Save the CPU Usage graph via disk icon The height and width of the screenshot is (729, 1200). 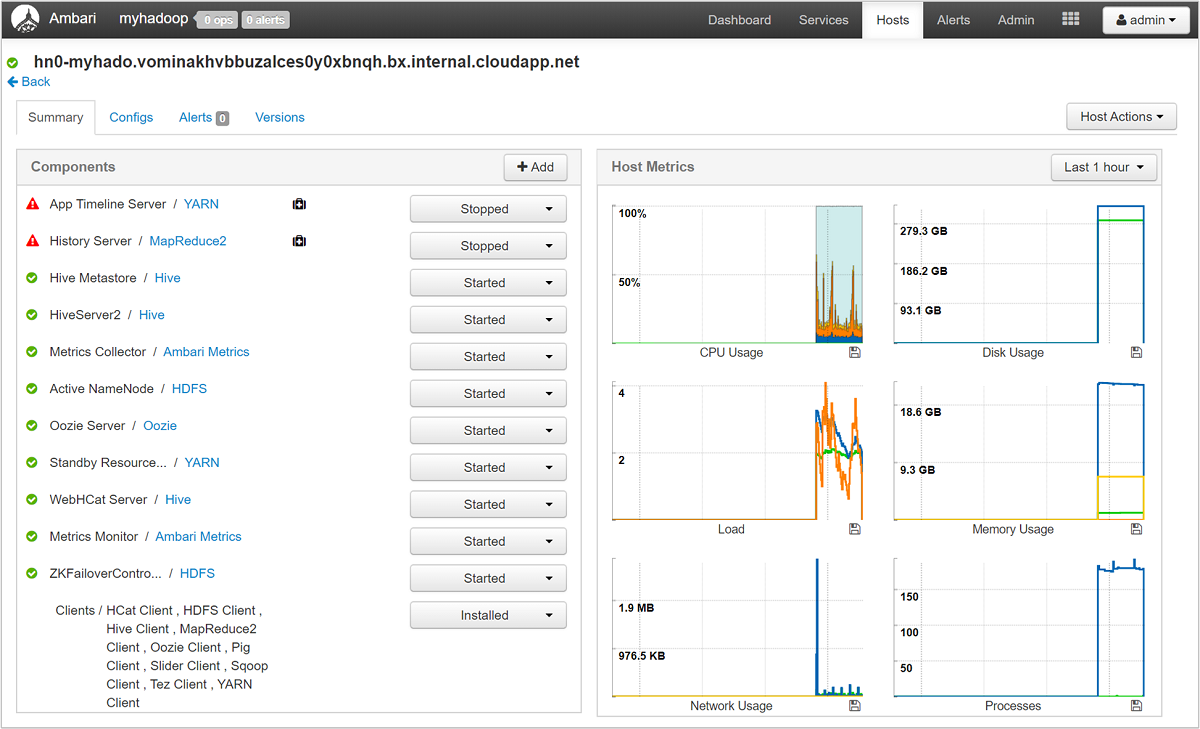[x=854, y=352]
